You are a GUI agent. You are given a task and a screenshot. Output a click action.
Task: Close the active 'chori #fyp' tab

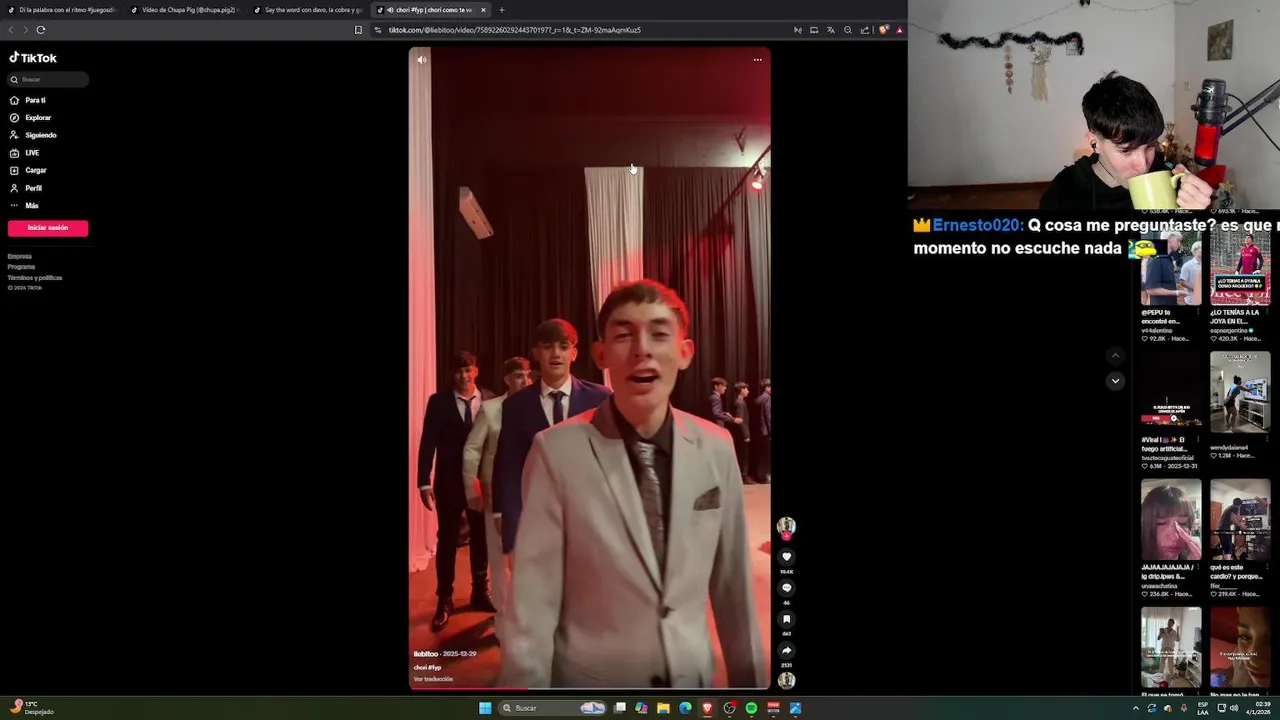[483, 10]
